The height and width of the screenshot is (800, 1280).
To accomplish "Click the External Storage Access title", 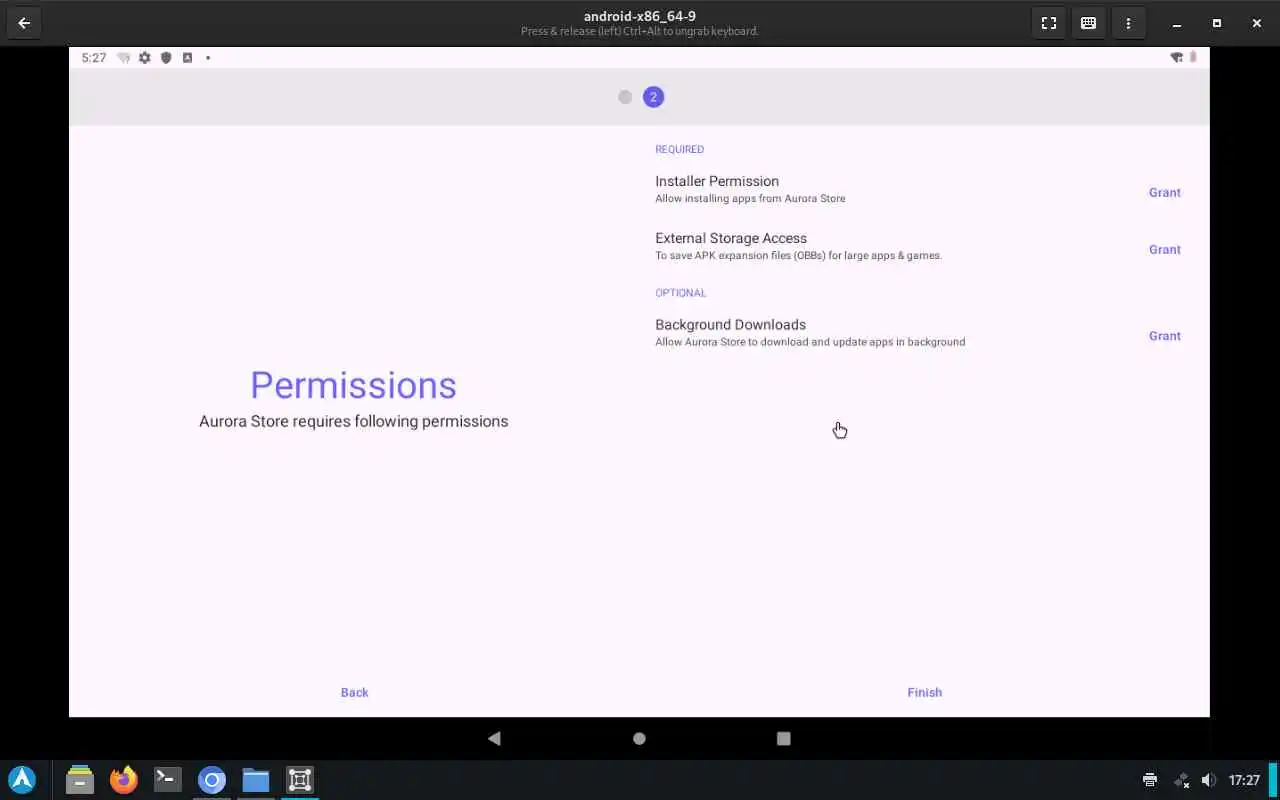I will 731,238.
